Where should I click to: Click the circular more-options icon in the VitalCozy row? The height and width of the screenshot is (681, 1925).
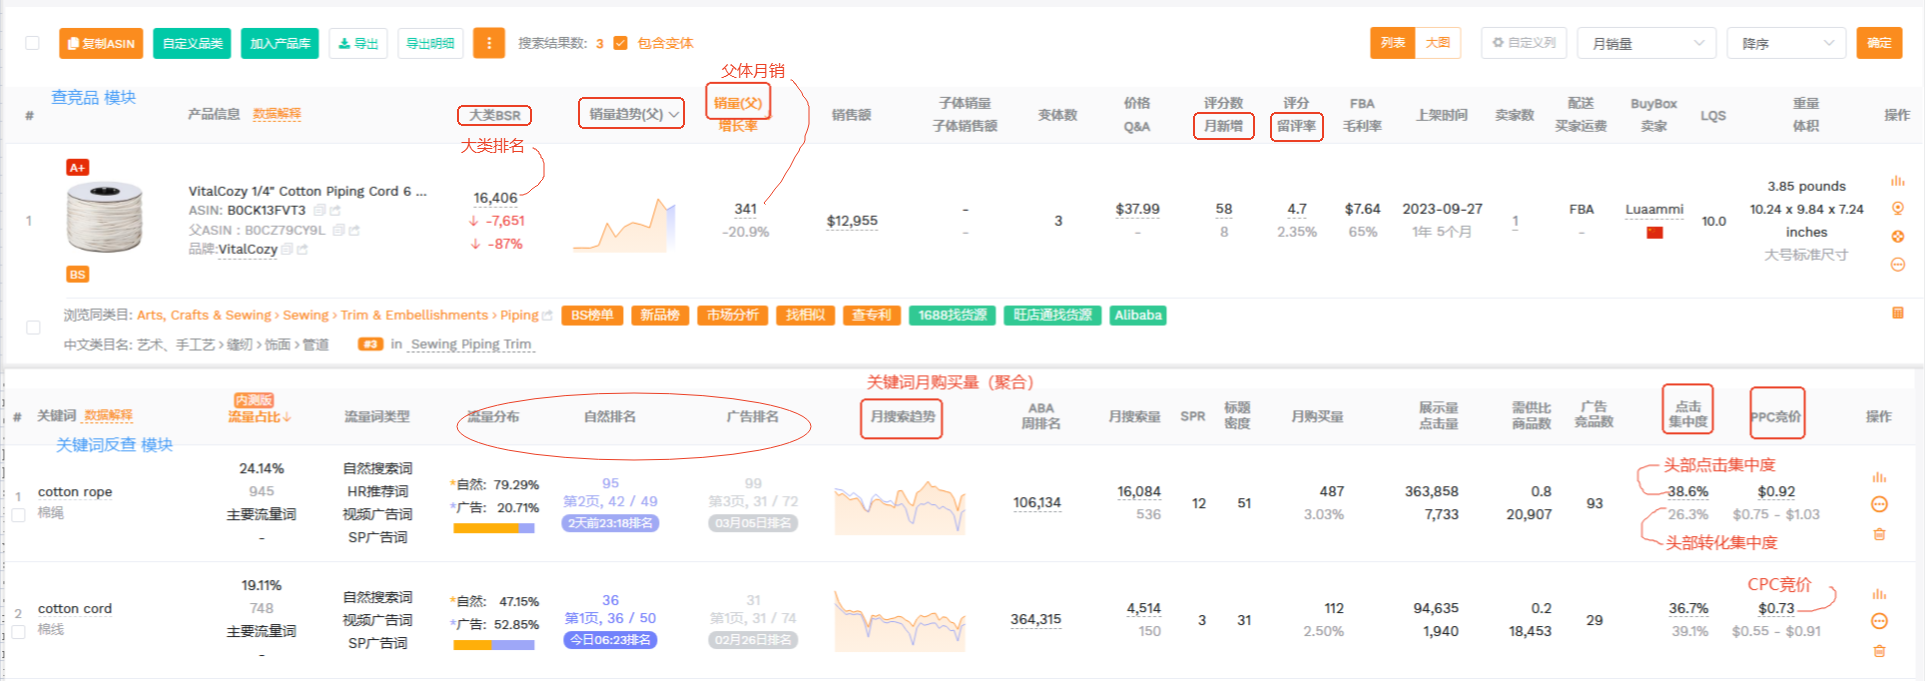(x=1897, y=264)
